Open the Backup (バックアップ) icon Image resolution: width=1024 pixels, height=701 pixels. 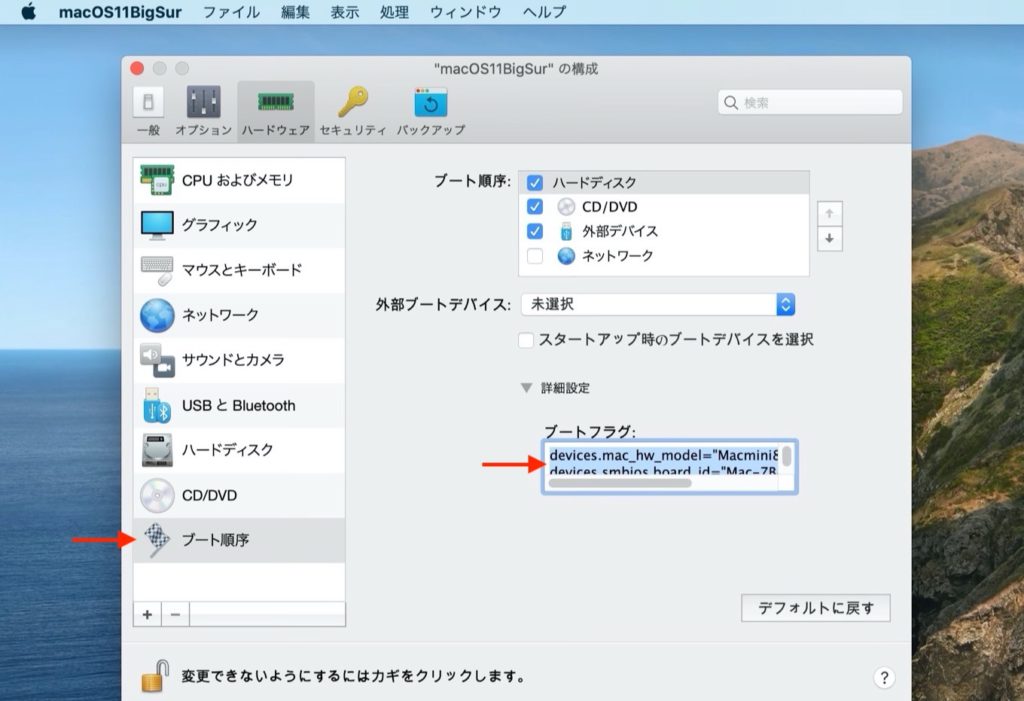click(x=431, y=103)
